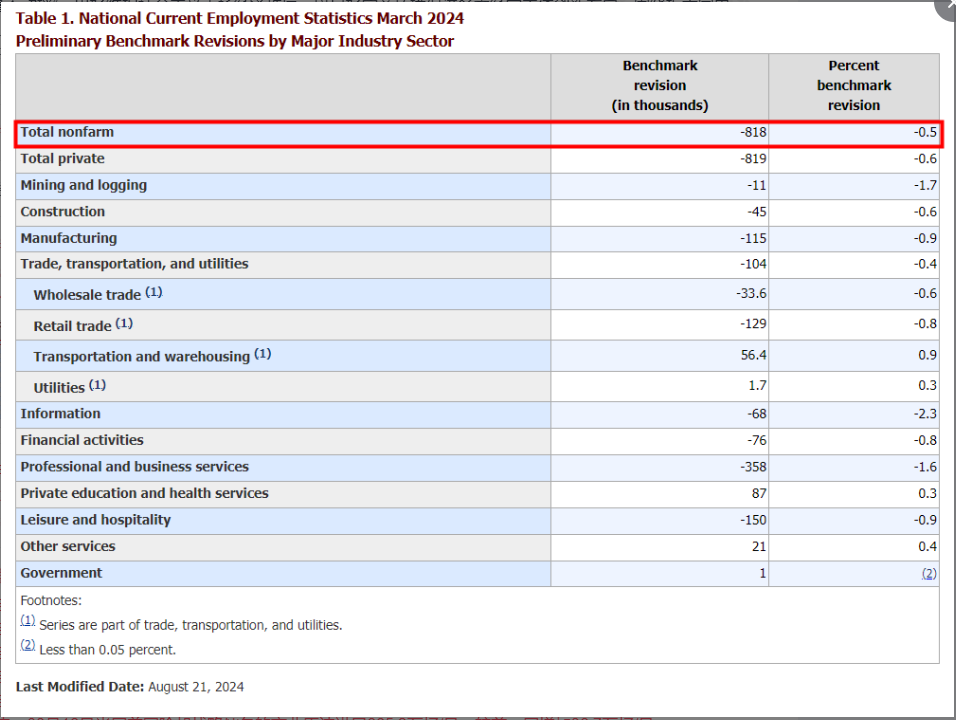
Task: Open footnote (2) link in Government row
Action: coord(929,573)
